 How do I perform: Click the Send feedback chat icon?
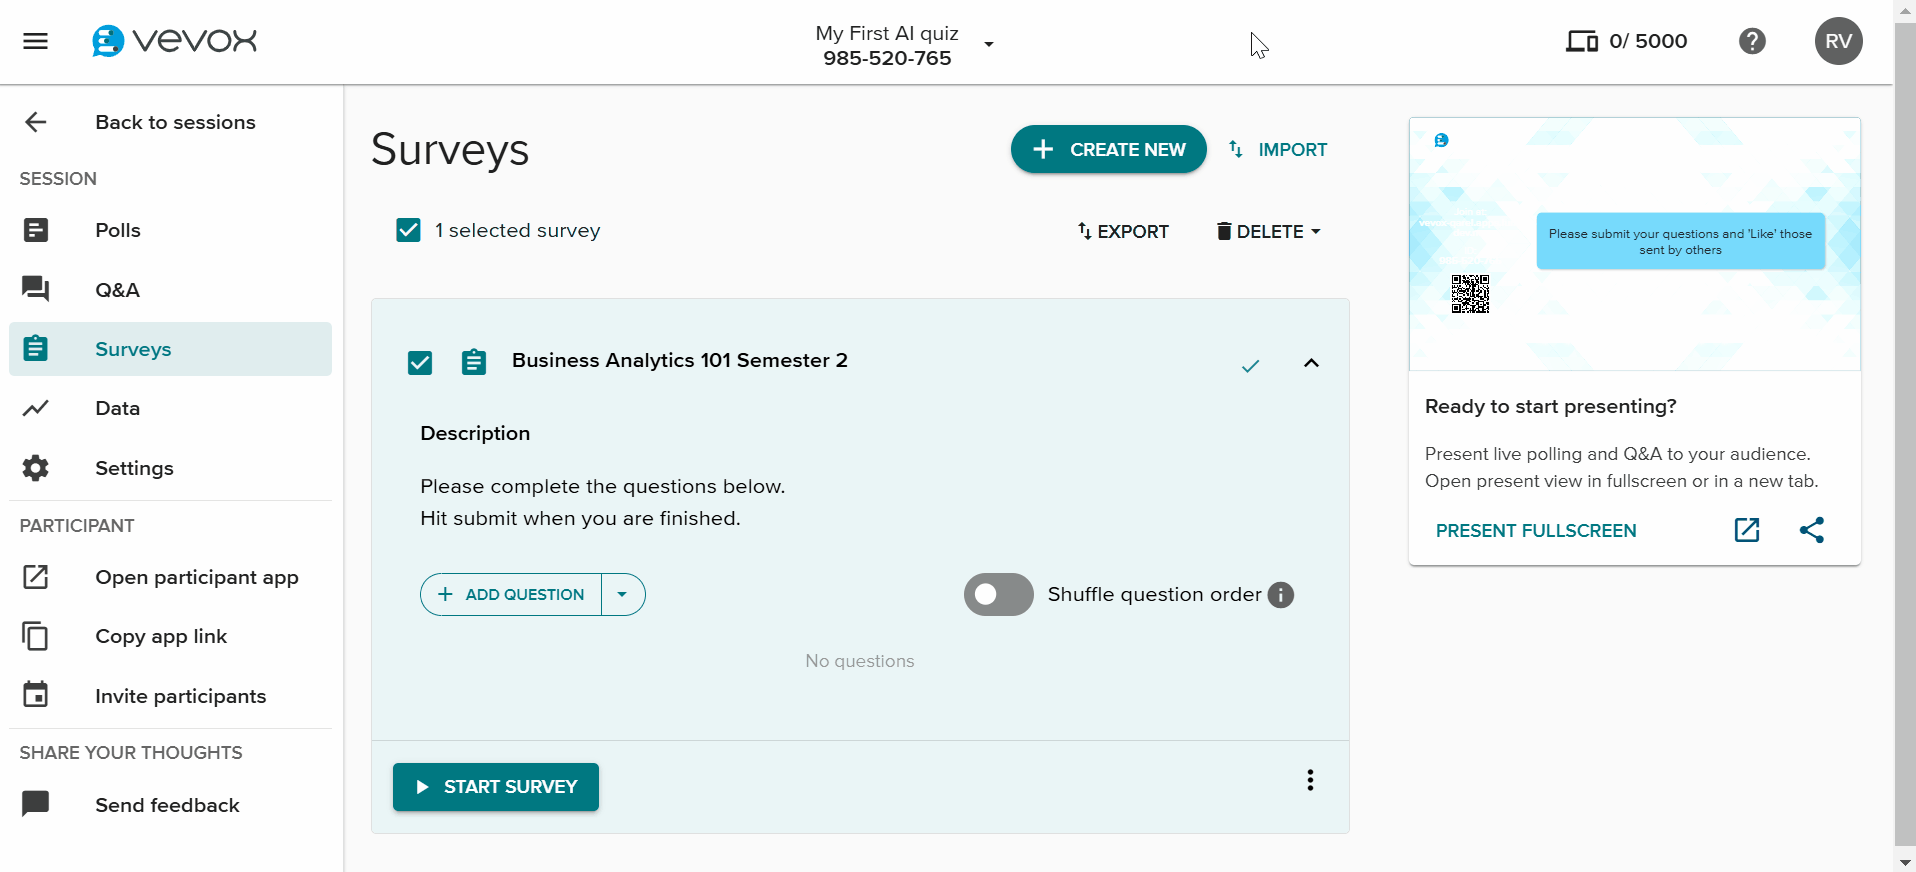(x=36, y=804)
